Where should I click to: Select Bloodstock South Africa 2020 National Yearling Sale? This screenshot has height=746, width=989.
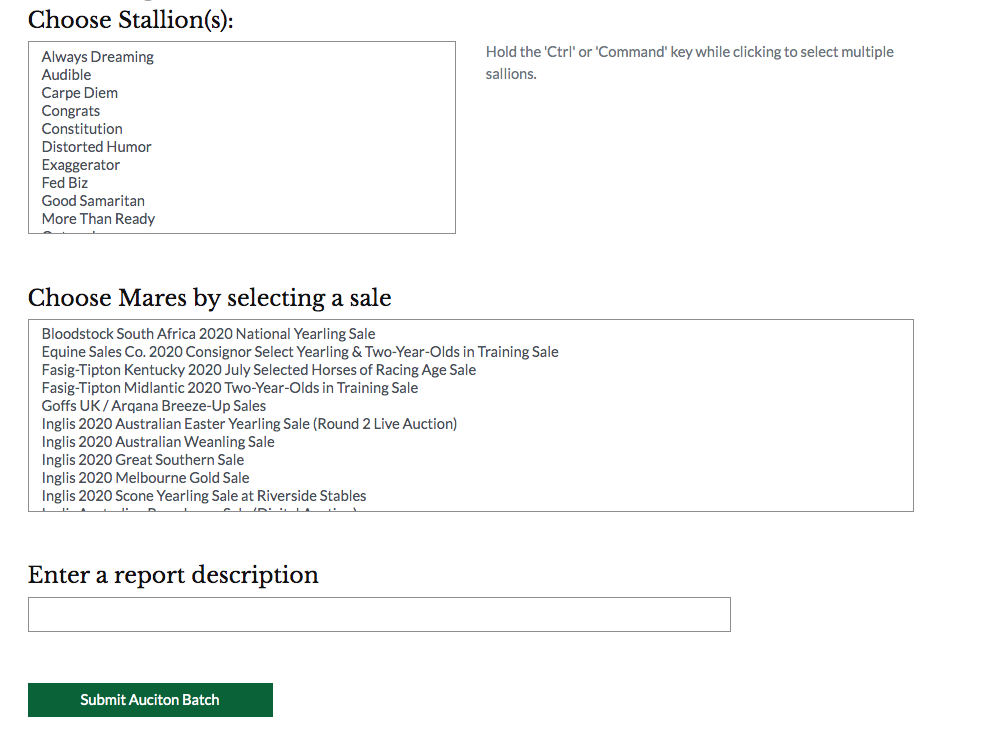208,334
